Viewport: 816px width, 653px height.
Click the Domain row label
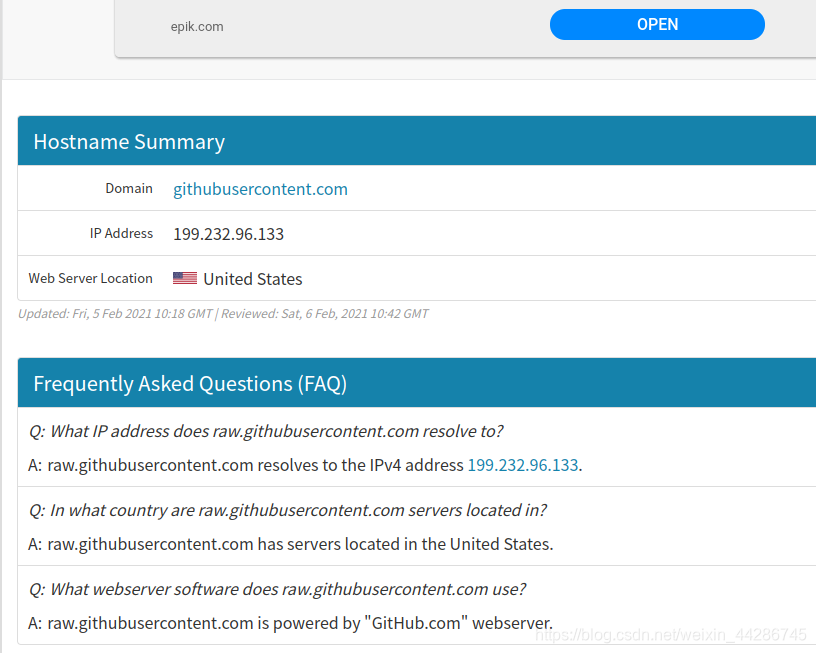[x=129, y=188]
